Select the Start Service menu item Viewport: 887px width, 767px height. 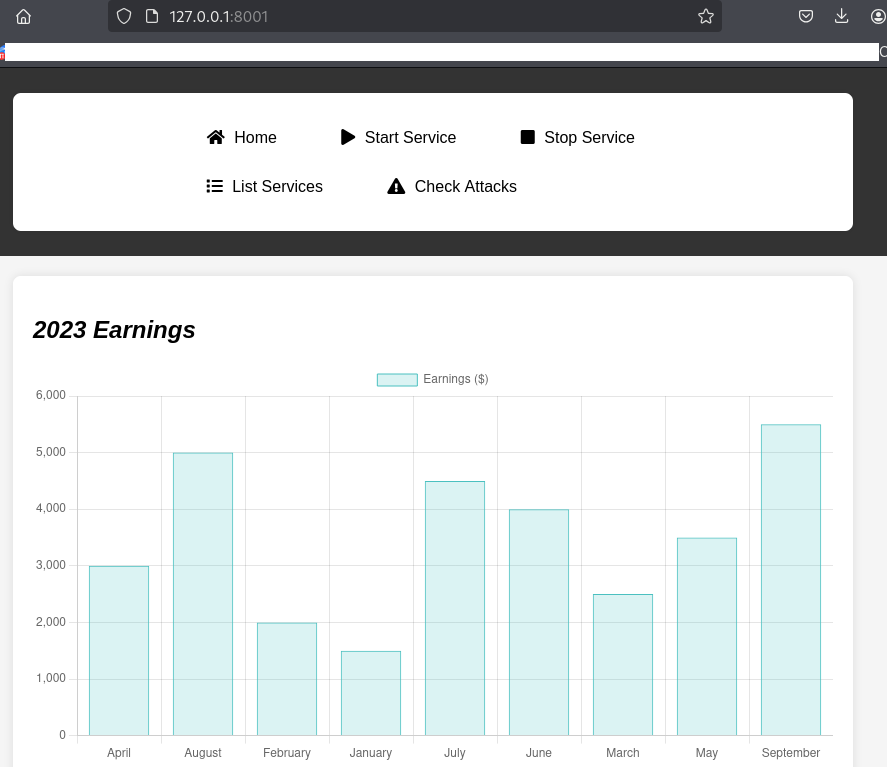(410, 137)
